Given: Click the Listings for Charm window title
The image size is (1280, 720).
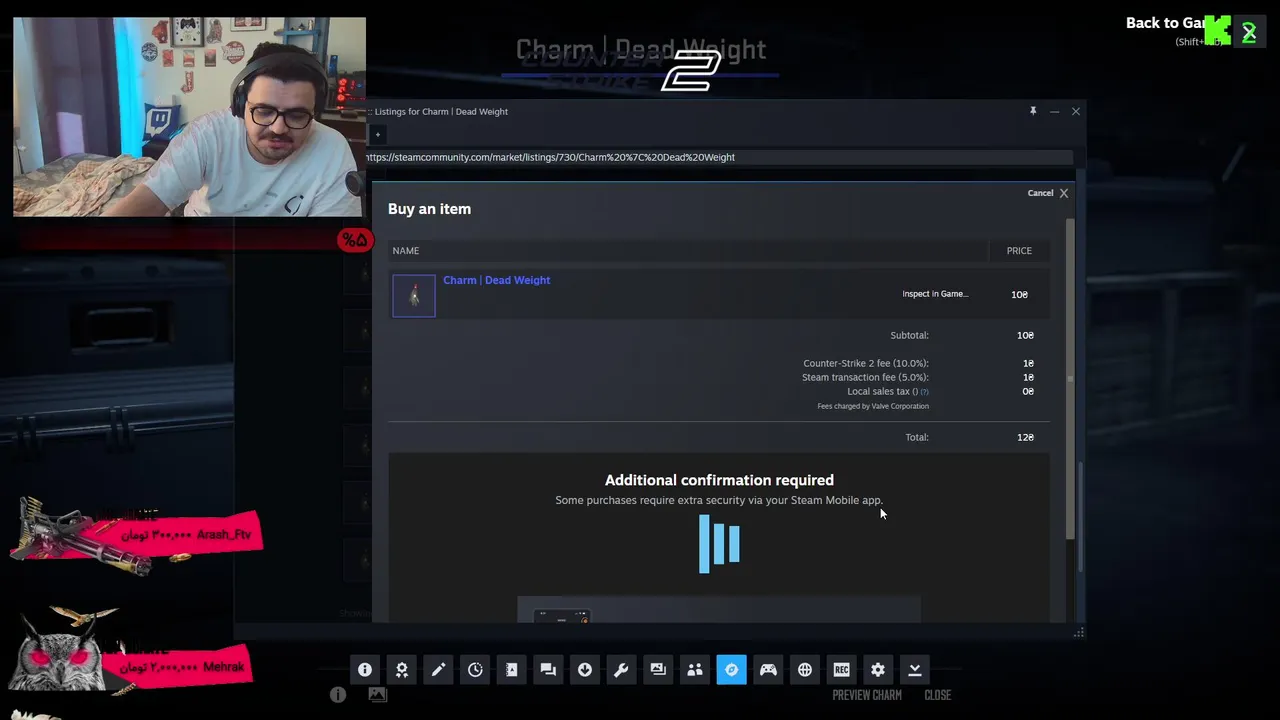Looking at the screenshot, I should click(x=441, y=111).
